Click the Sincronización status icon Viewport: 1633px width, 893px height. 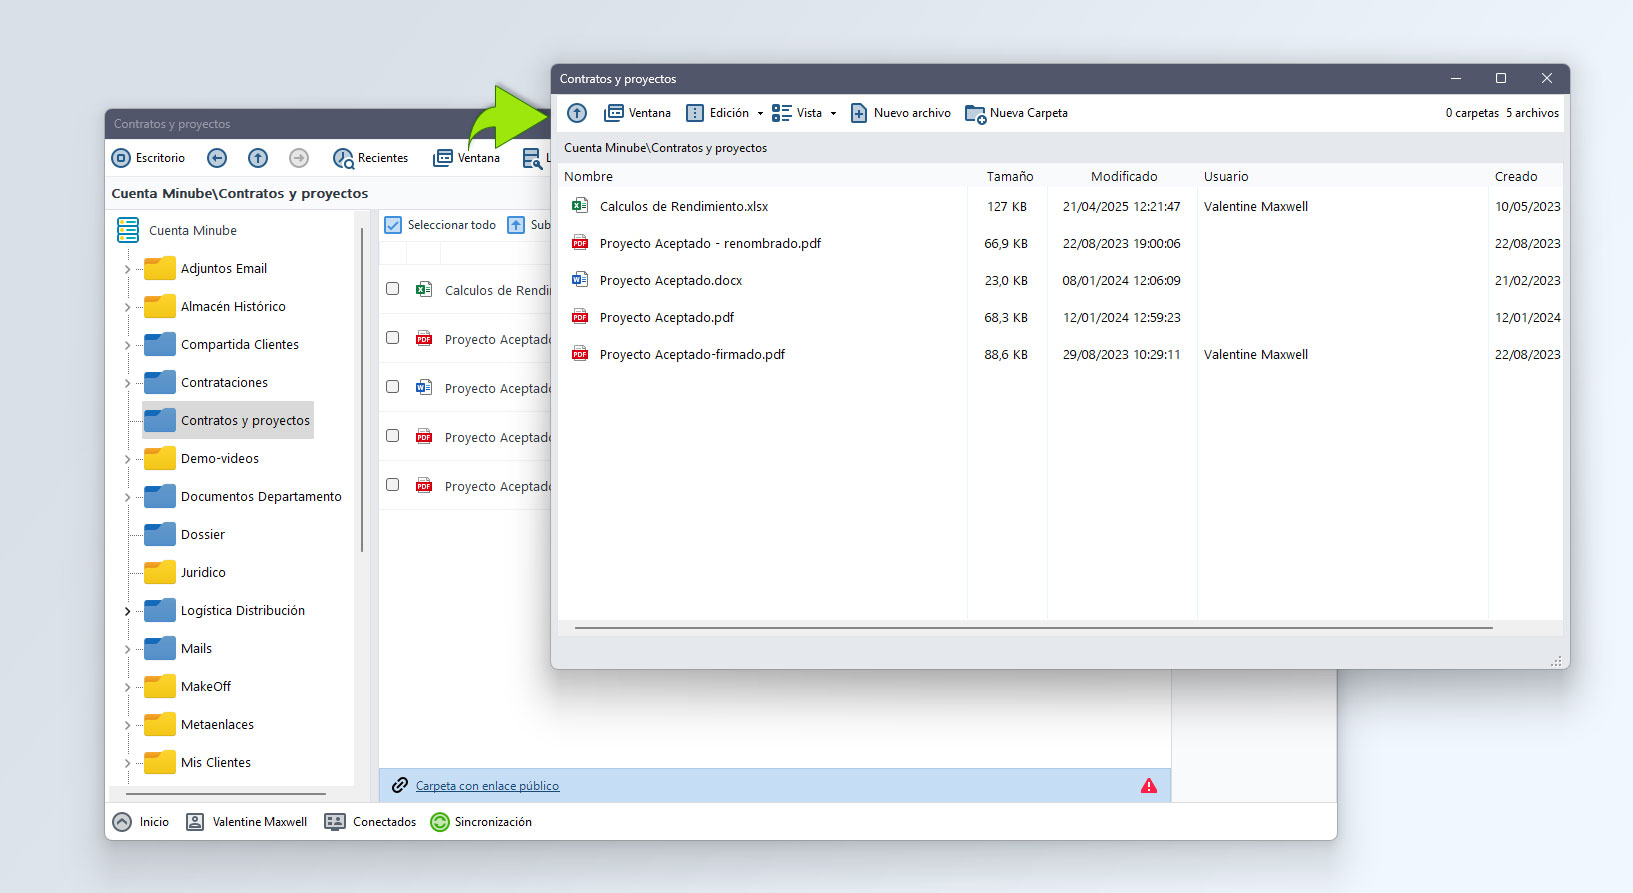point(440,822)
